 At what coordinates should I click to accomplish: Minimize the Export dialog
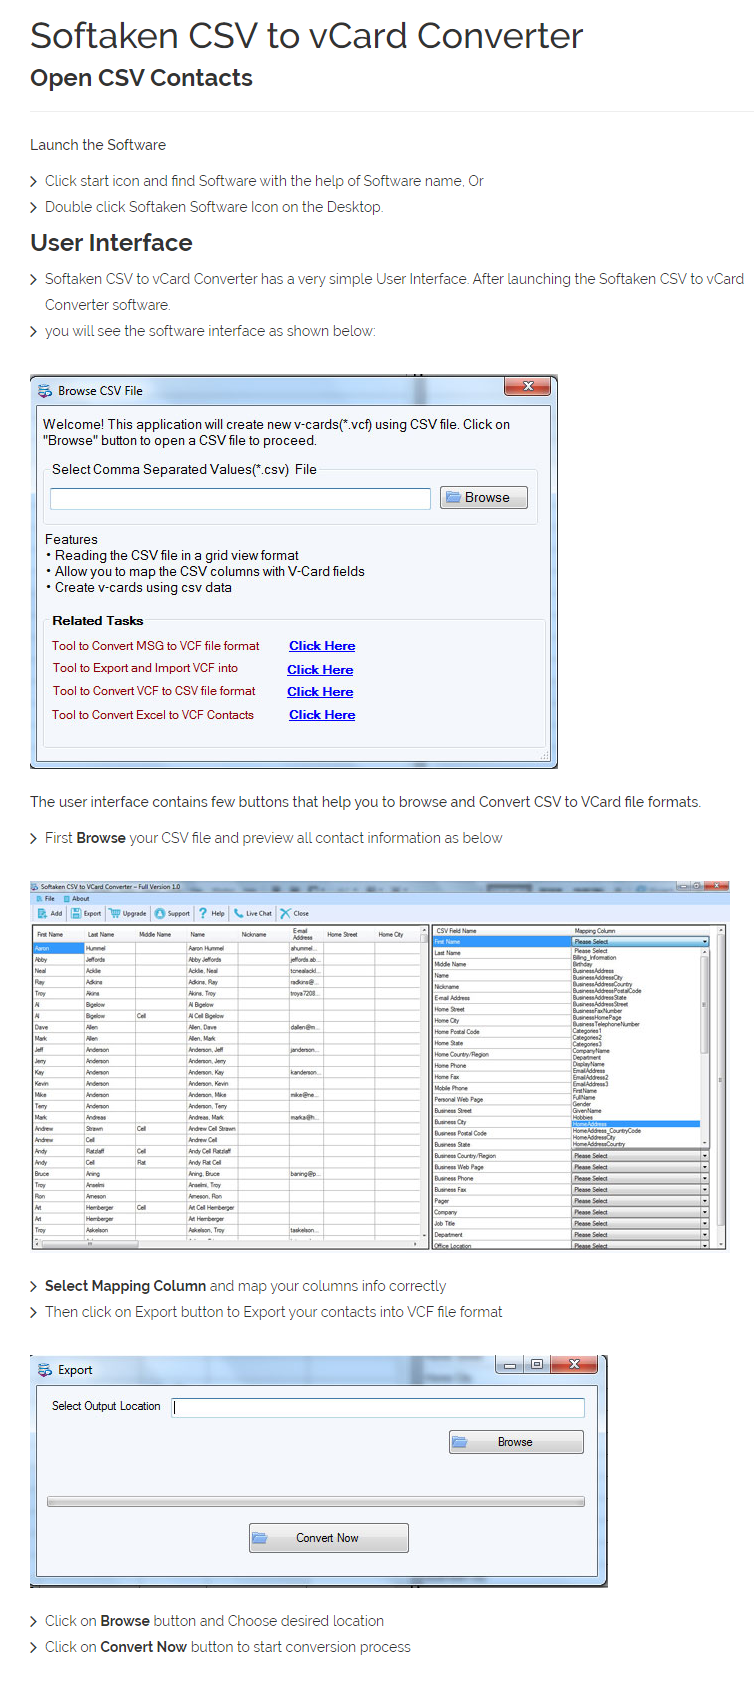pyautogui.click(x=510, y=1365)
